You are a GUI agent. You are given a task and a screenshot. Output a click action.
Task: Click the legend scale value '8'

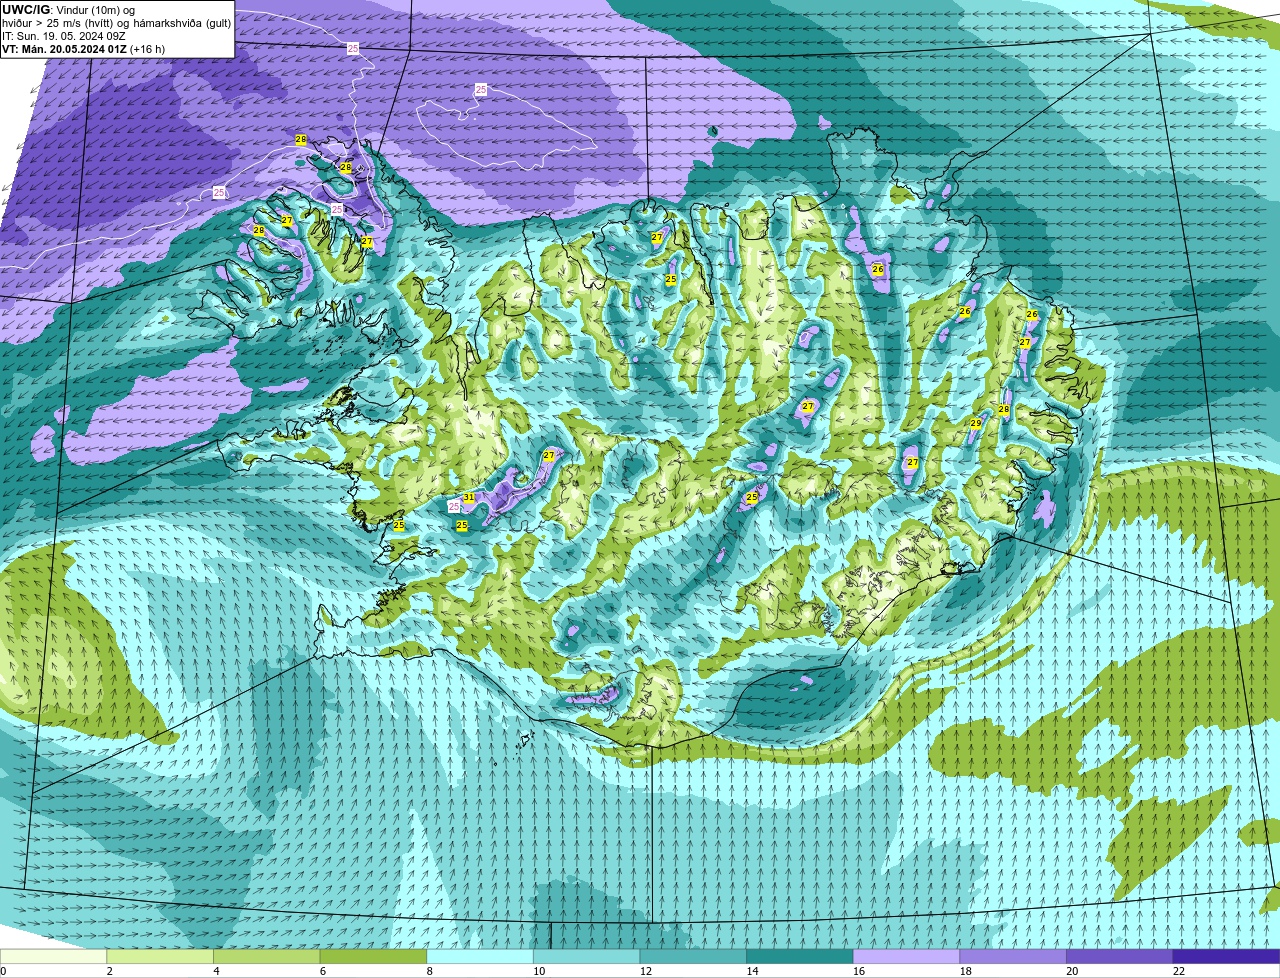tap(429, 971)
